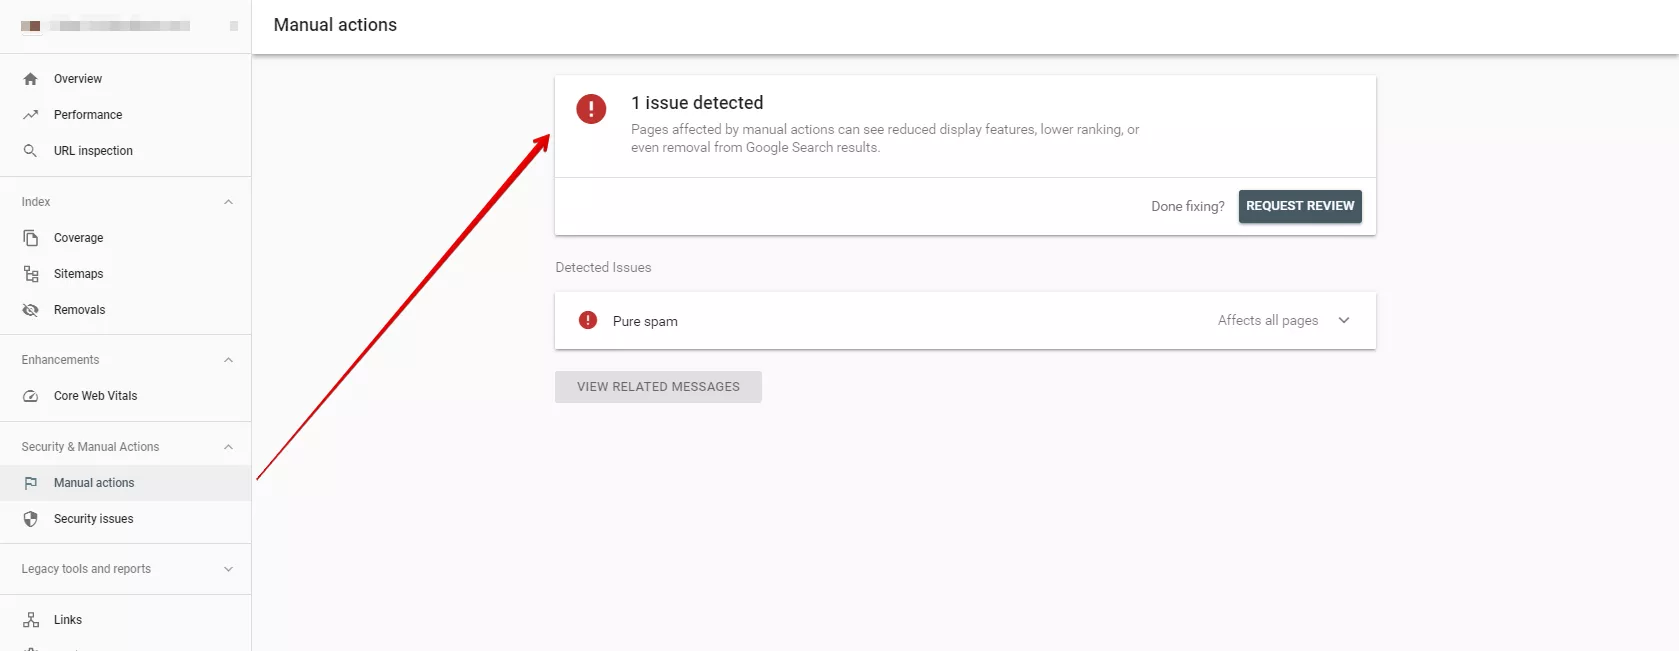Open the property selector dropdown arrow

click(234, 26)
